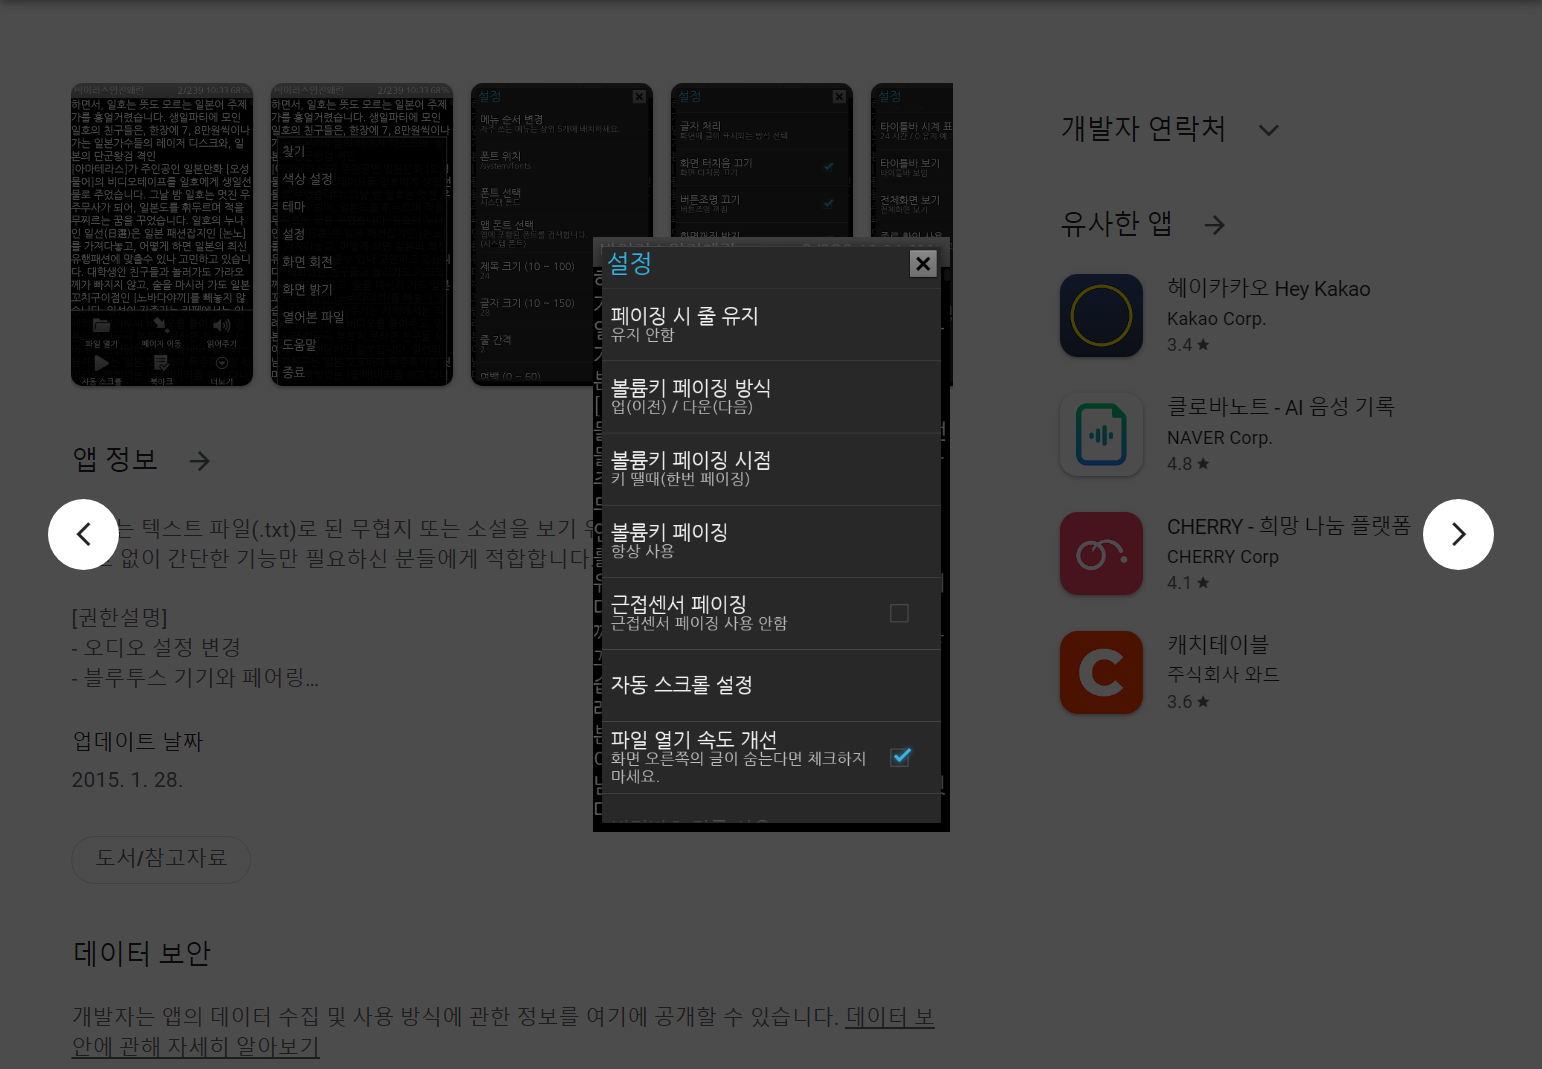Click the 업데이트 날짜 label
Image resolution: width=1542 pixels, height=1069 pixels.
click(x=137, y=741)
